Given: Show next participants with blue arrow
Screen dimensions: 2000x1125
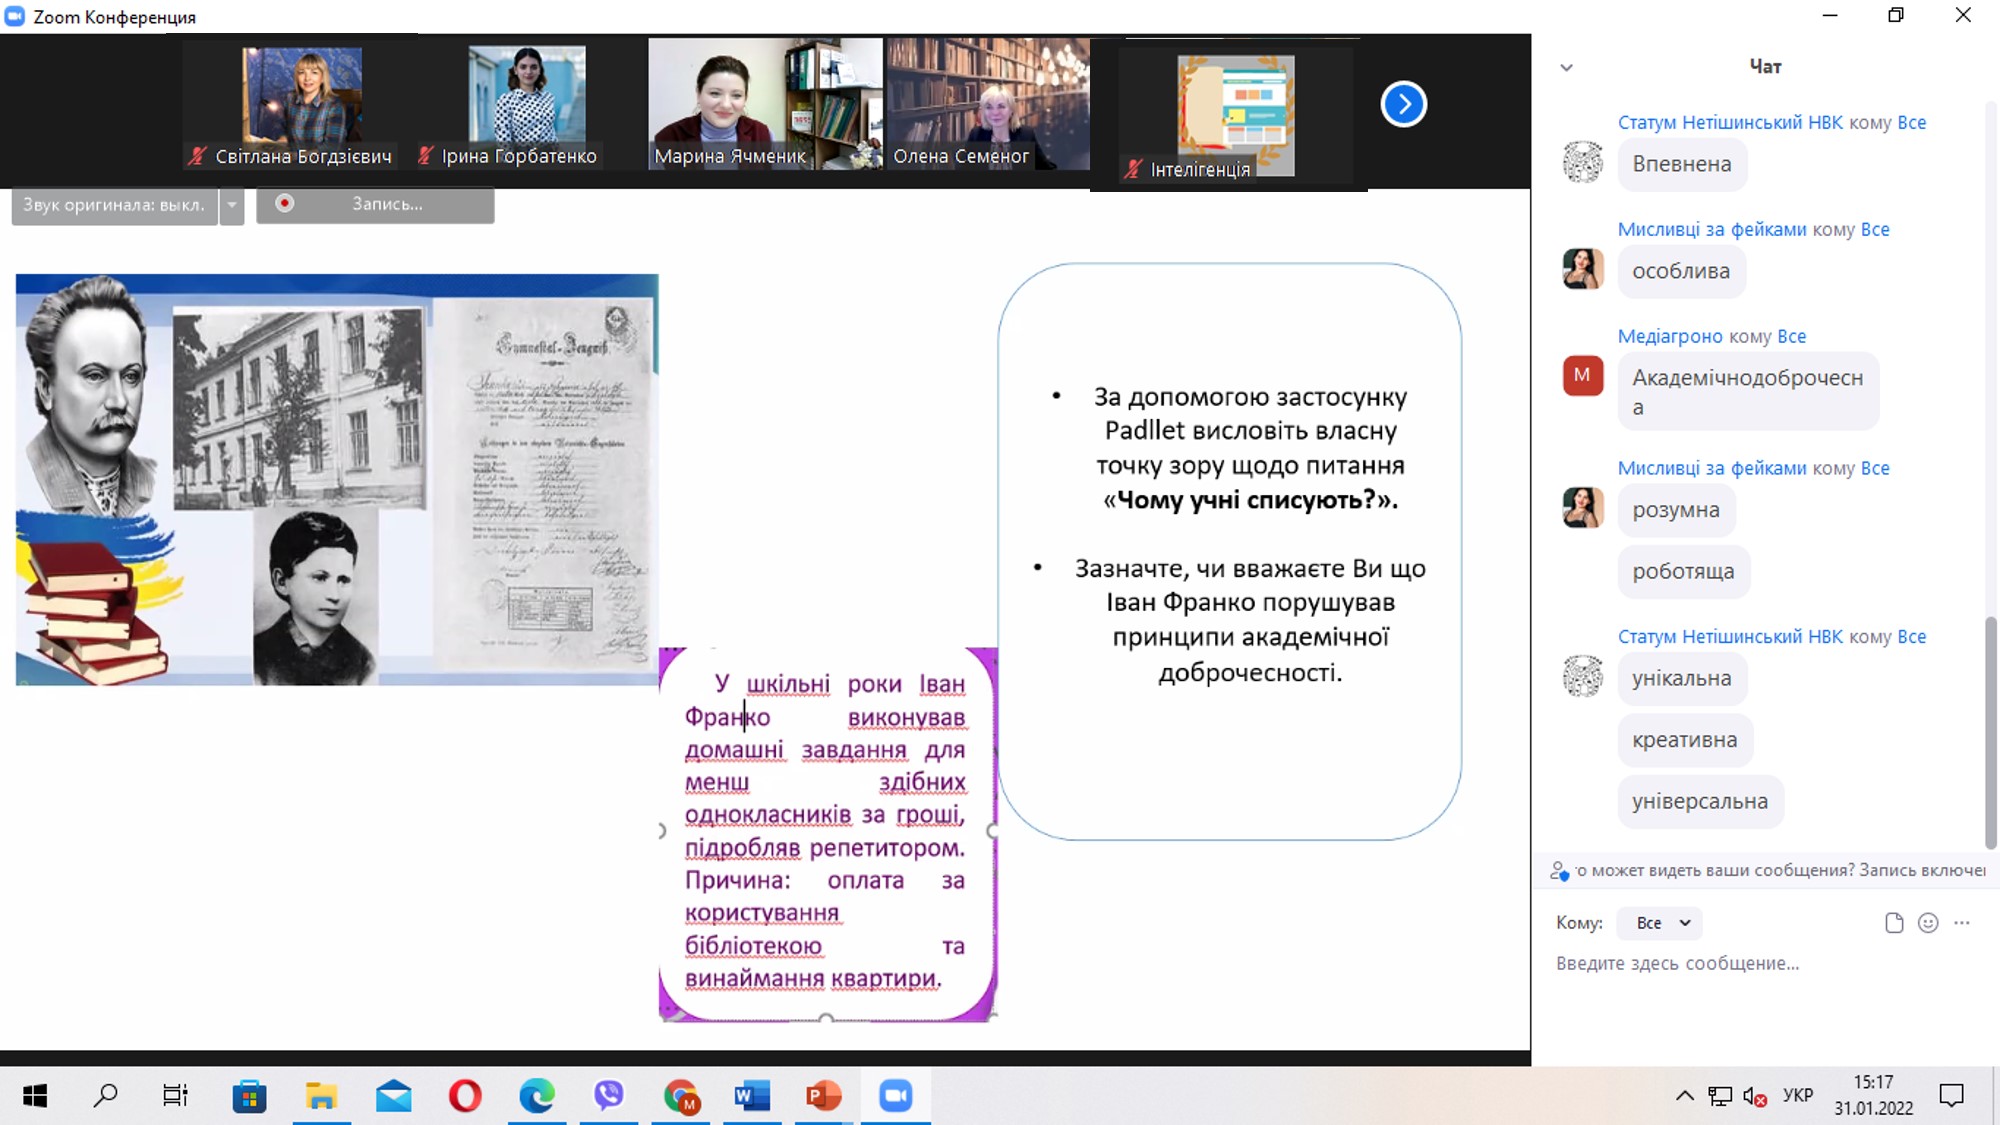Looking at the screenshot, I should click(x=1403, y=104).
